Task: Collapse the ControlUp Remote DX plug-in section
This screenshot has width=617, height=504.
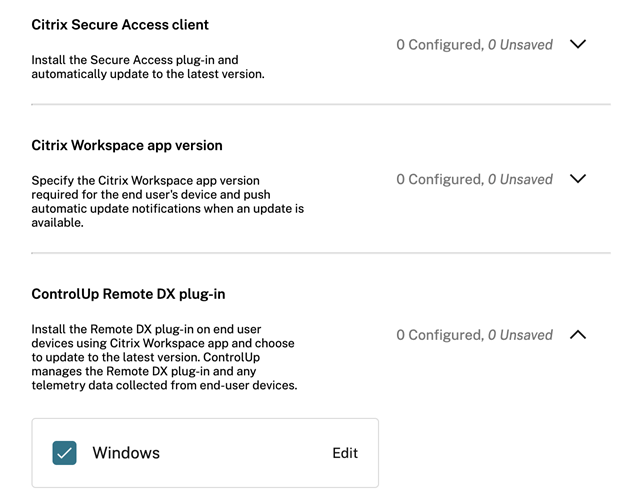Action: 576,335
